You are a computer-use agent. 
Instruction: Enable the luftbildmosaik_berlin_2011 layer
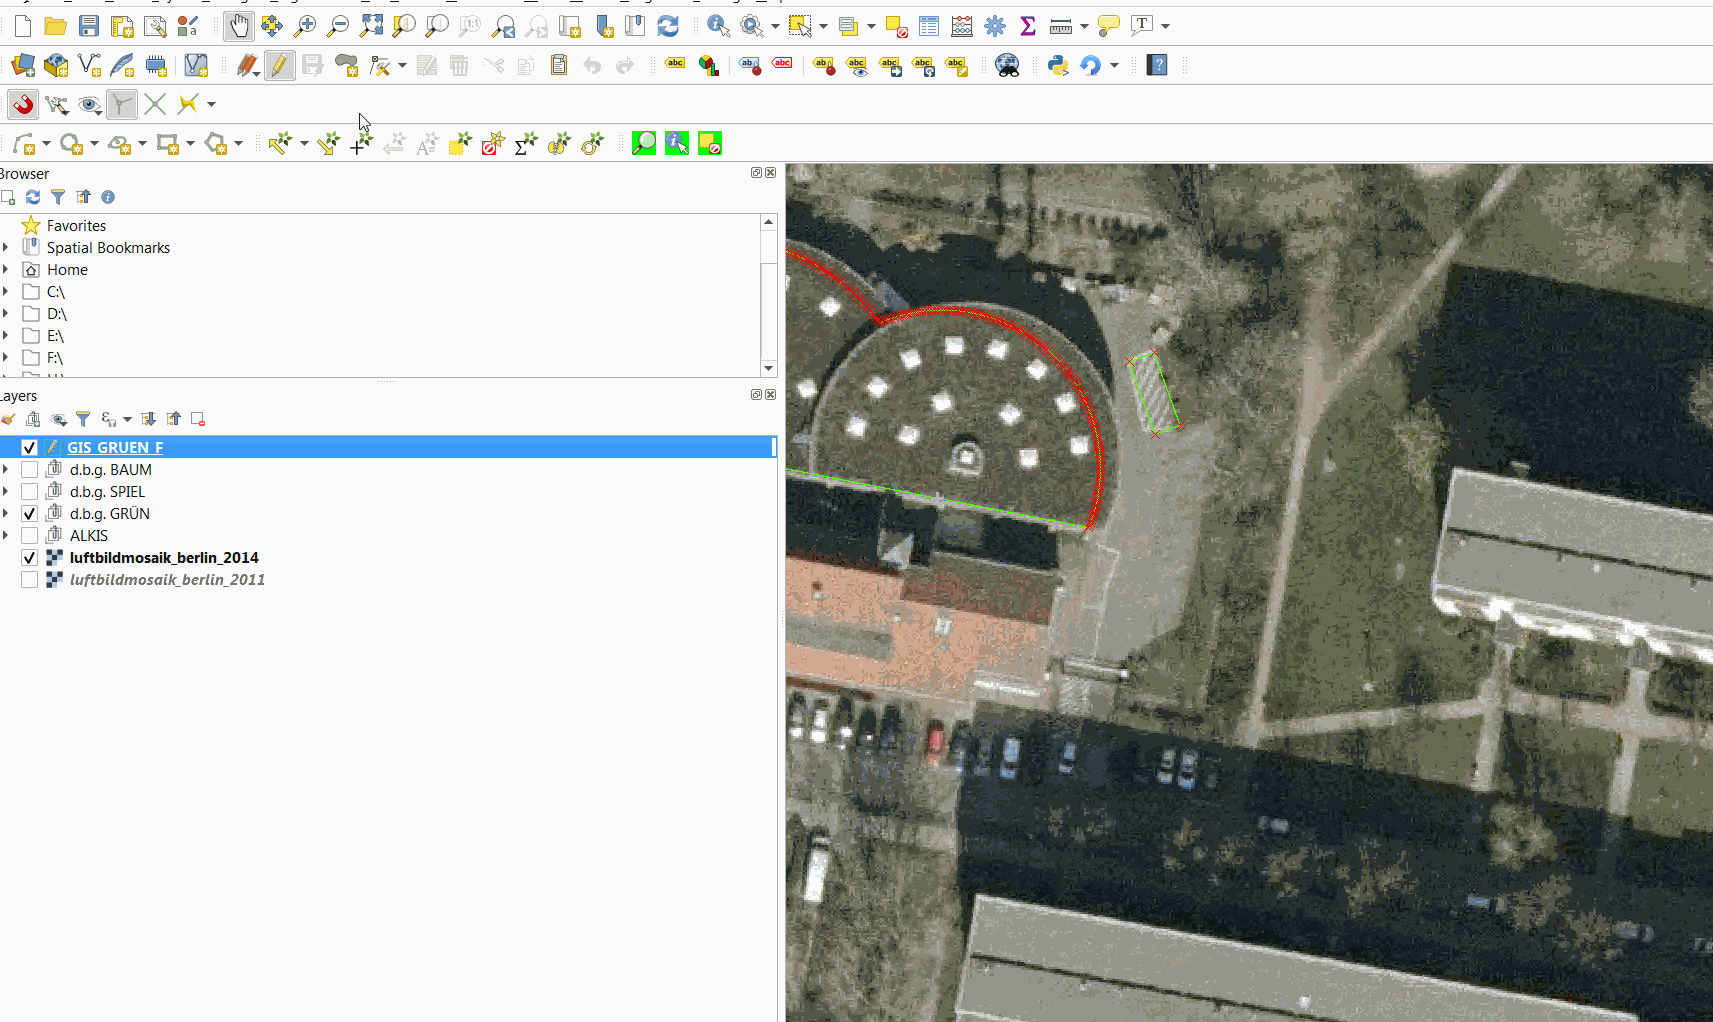pyautogui.click(x=29, y=579)
